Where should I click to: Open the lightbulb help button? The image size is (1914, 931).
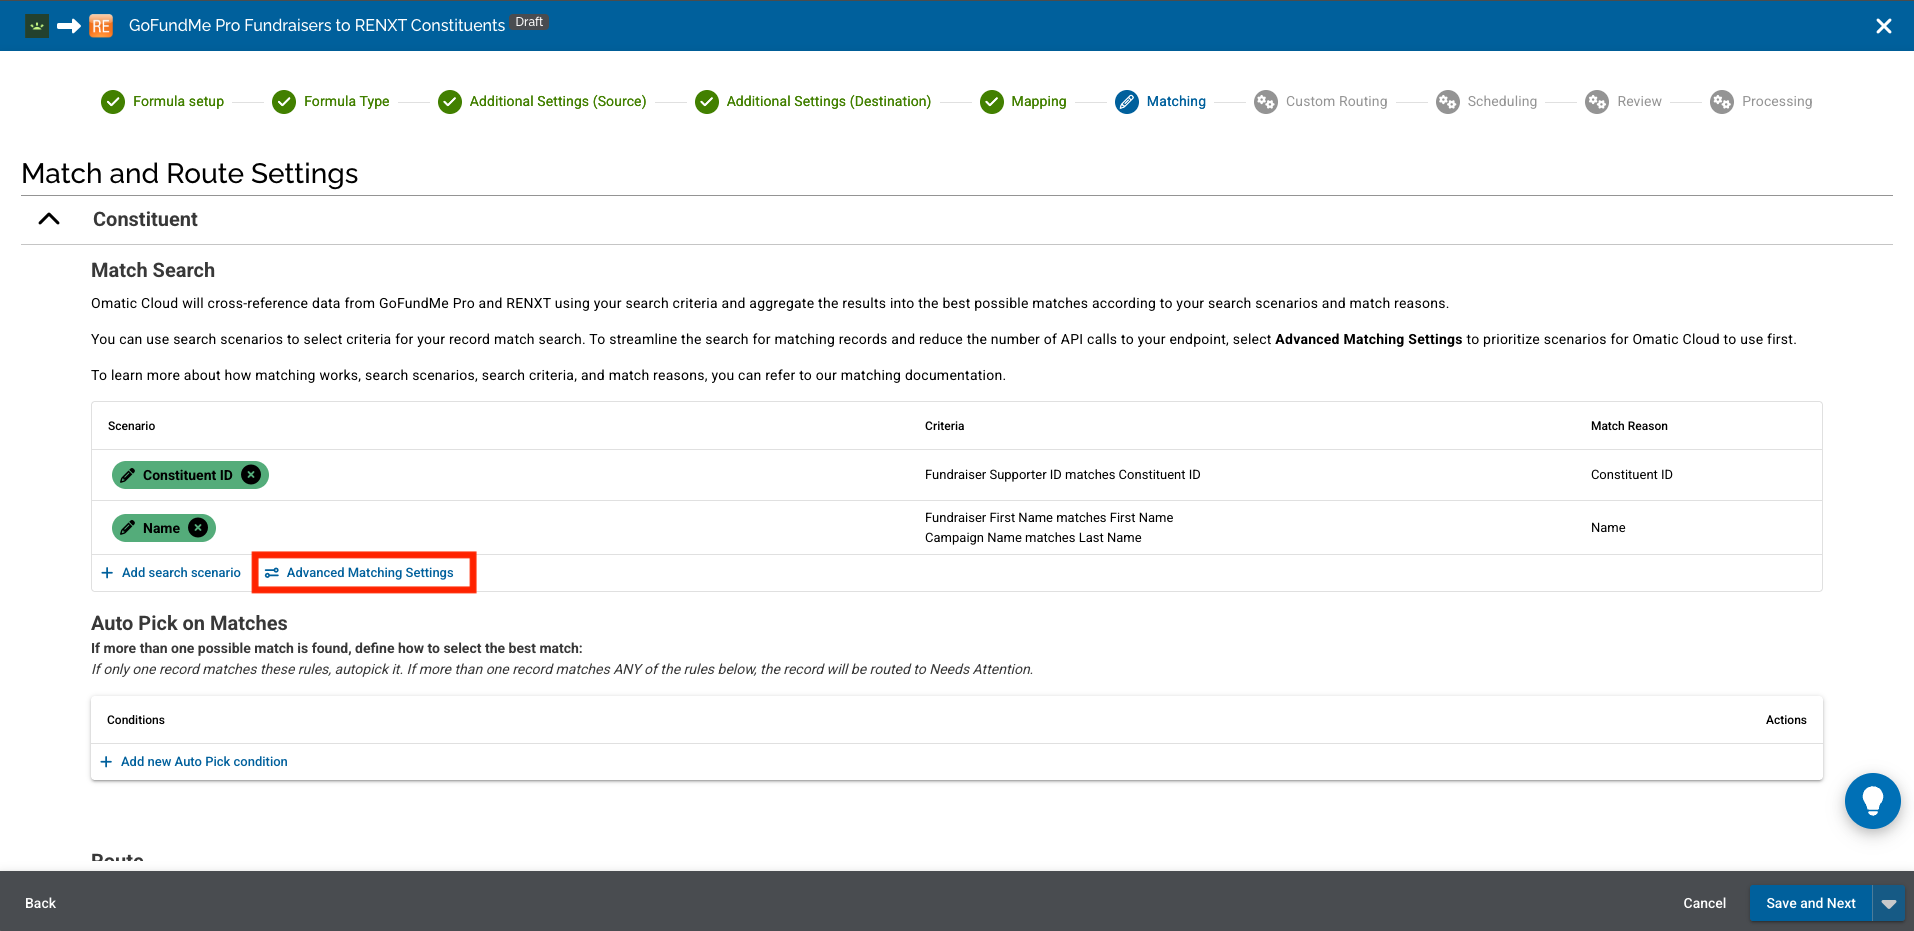click(1872, 801)
